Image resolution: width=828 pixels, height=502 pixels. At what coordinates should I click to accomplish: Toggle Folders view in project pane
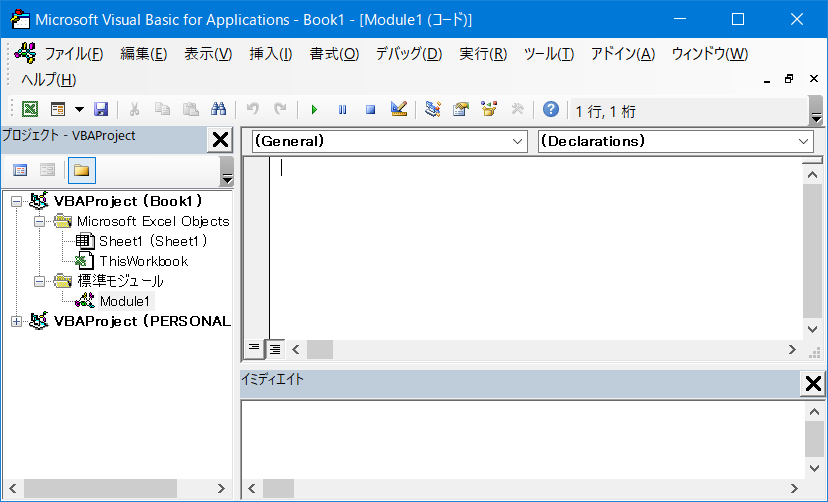81,171
